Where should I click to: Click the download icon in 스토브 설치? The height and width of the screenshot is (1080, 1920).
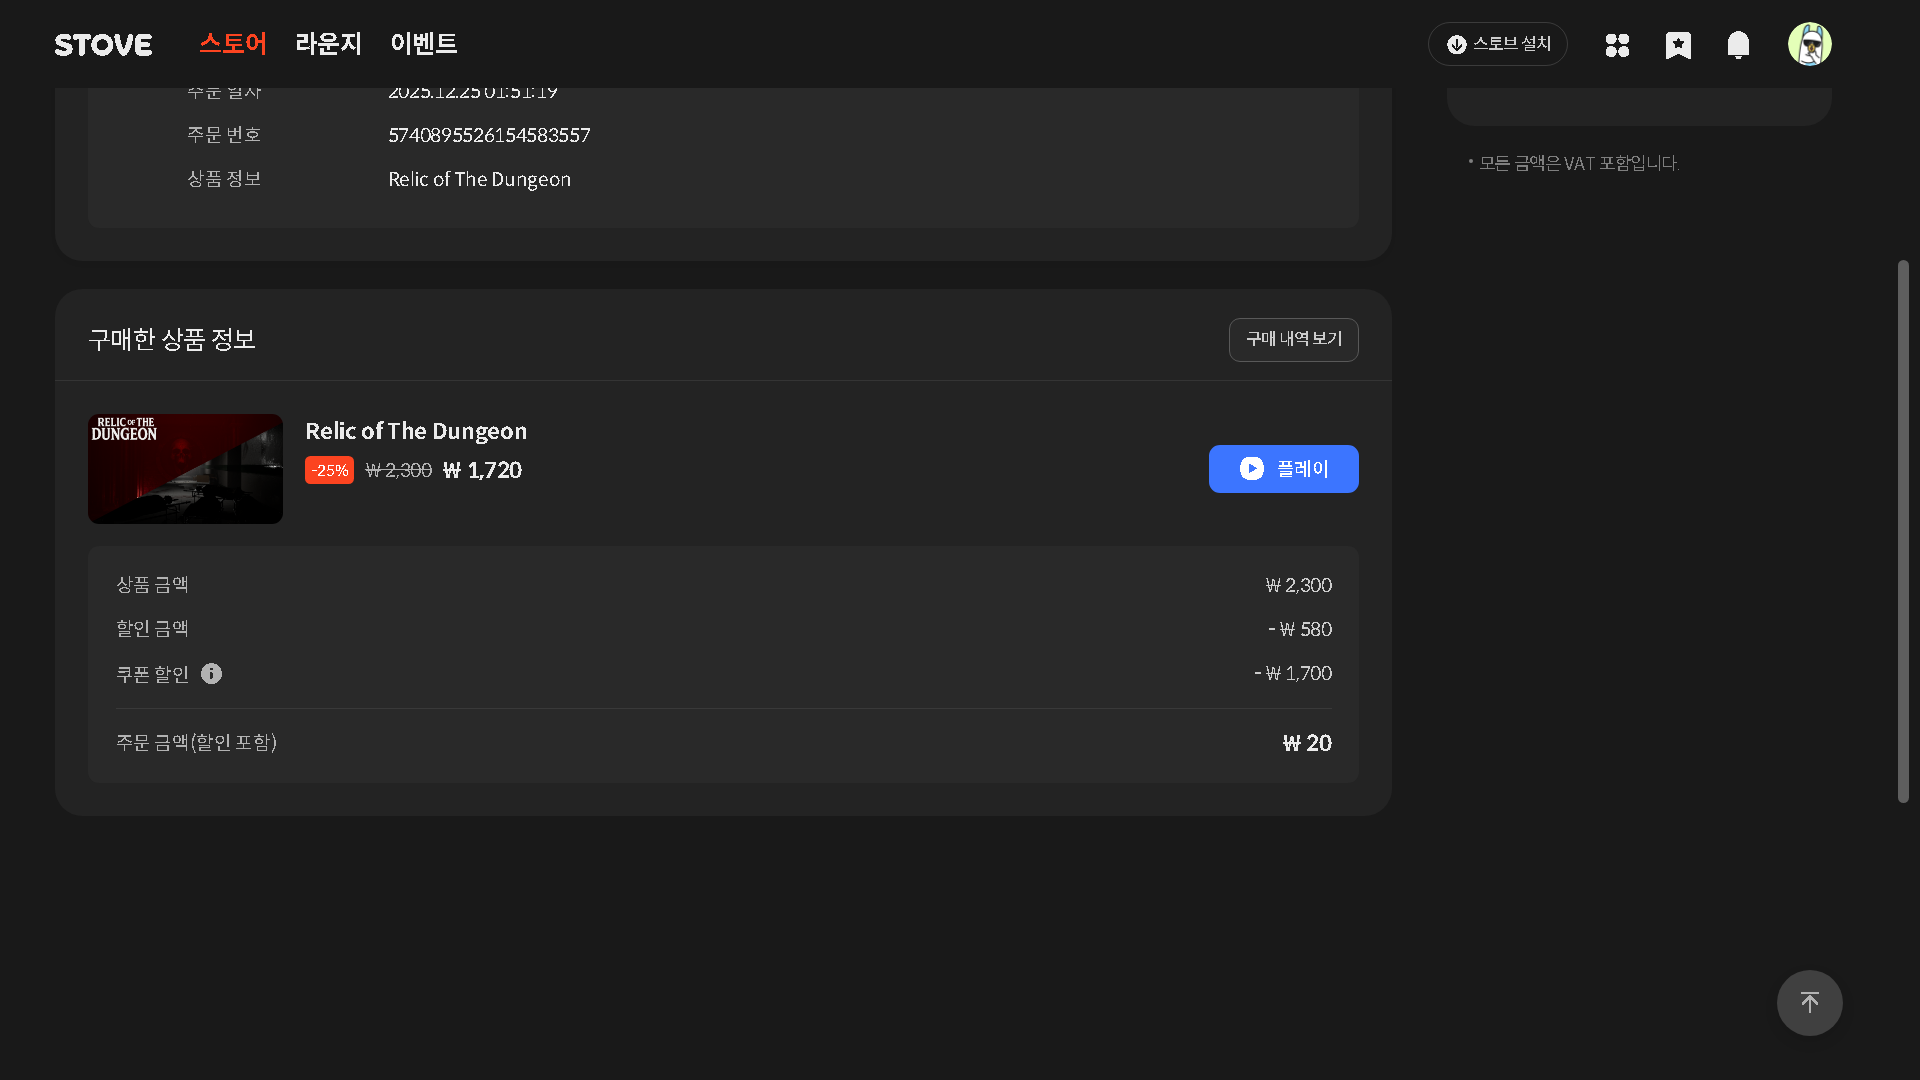(x=1457, y=45)
